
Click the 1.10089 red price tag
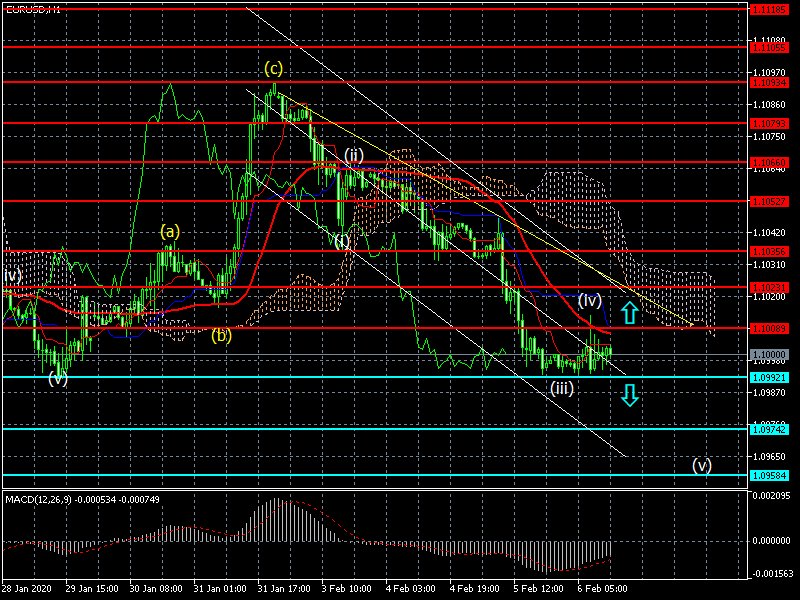pos(769,329)
